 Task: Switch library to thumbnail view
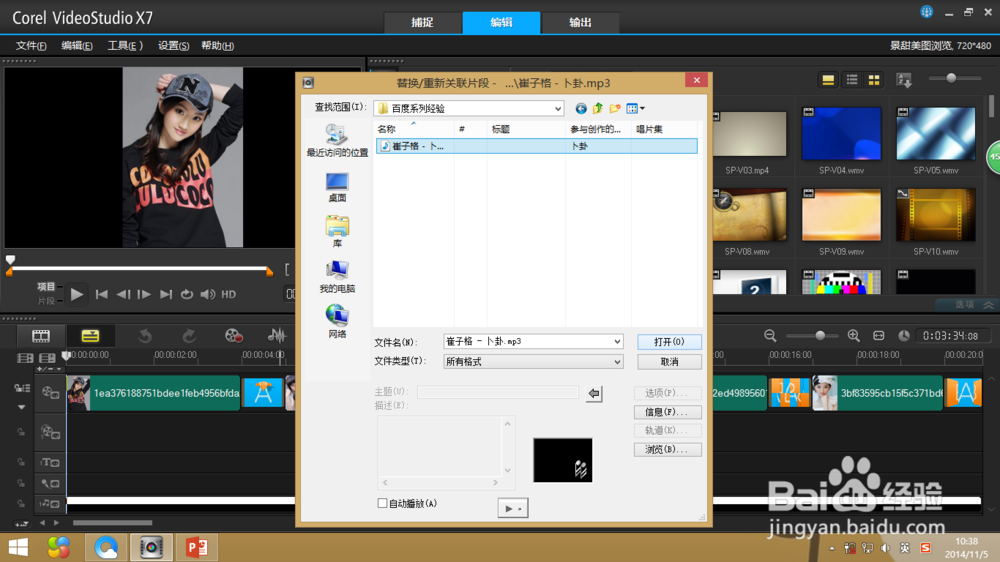click(x=874, y=80)
